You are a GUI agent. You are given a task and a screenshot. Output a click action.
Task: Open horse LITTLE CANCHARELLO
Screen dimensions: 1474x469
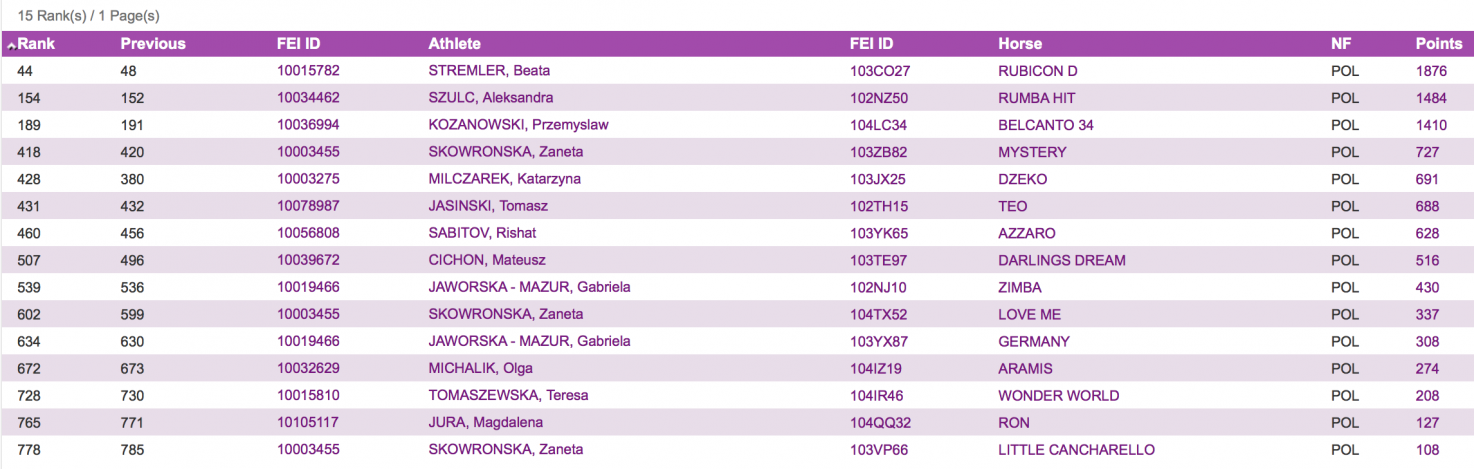pos(1076,449)
